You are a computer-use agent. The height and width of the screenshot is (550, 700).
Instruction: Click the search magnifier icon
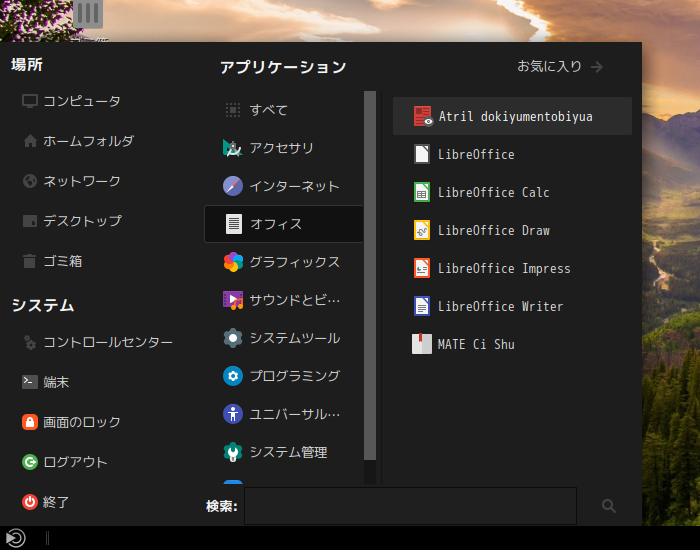click(609, 506)
